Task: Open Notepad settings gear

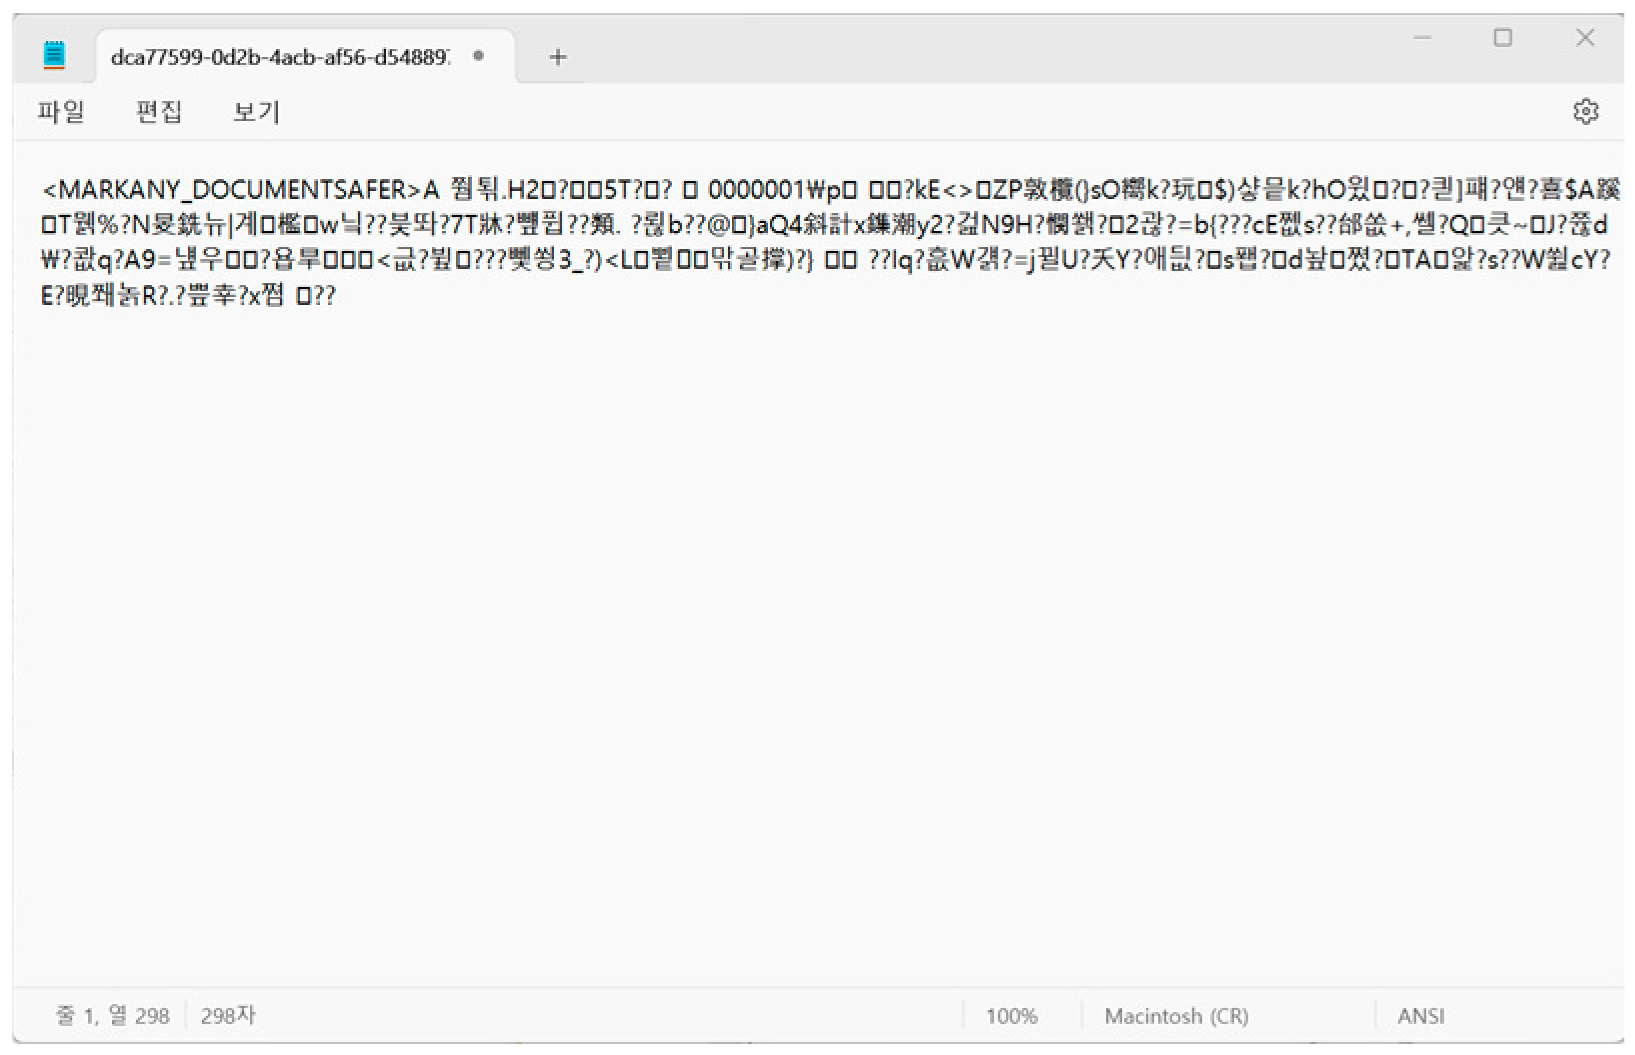Action: (x=1585, y=112)
